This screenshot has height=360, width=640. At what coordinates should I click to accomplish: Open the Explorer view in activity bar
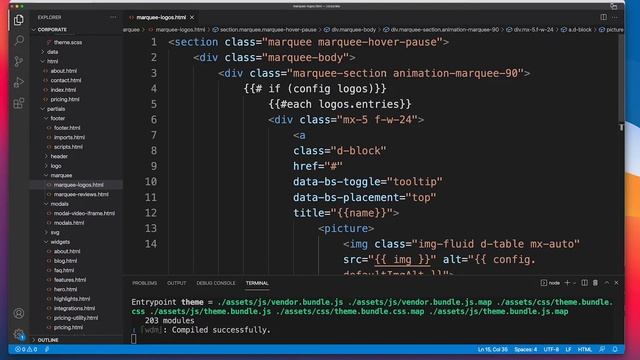coord(19,20)
